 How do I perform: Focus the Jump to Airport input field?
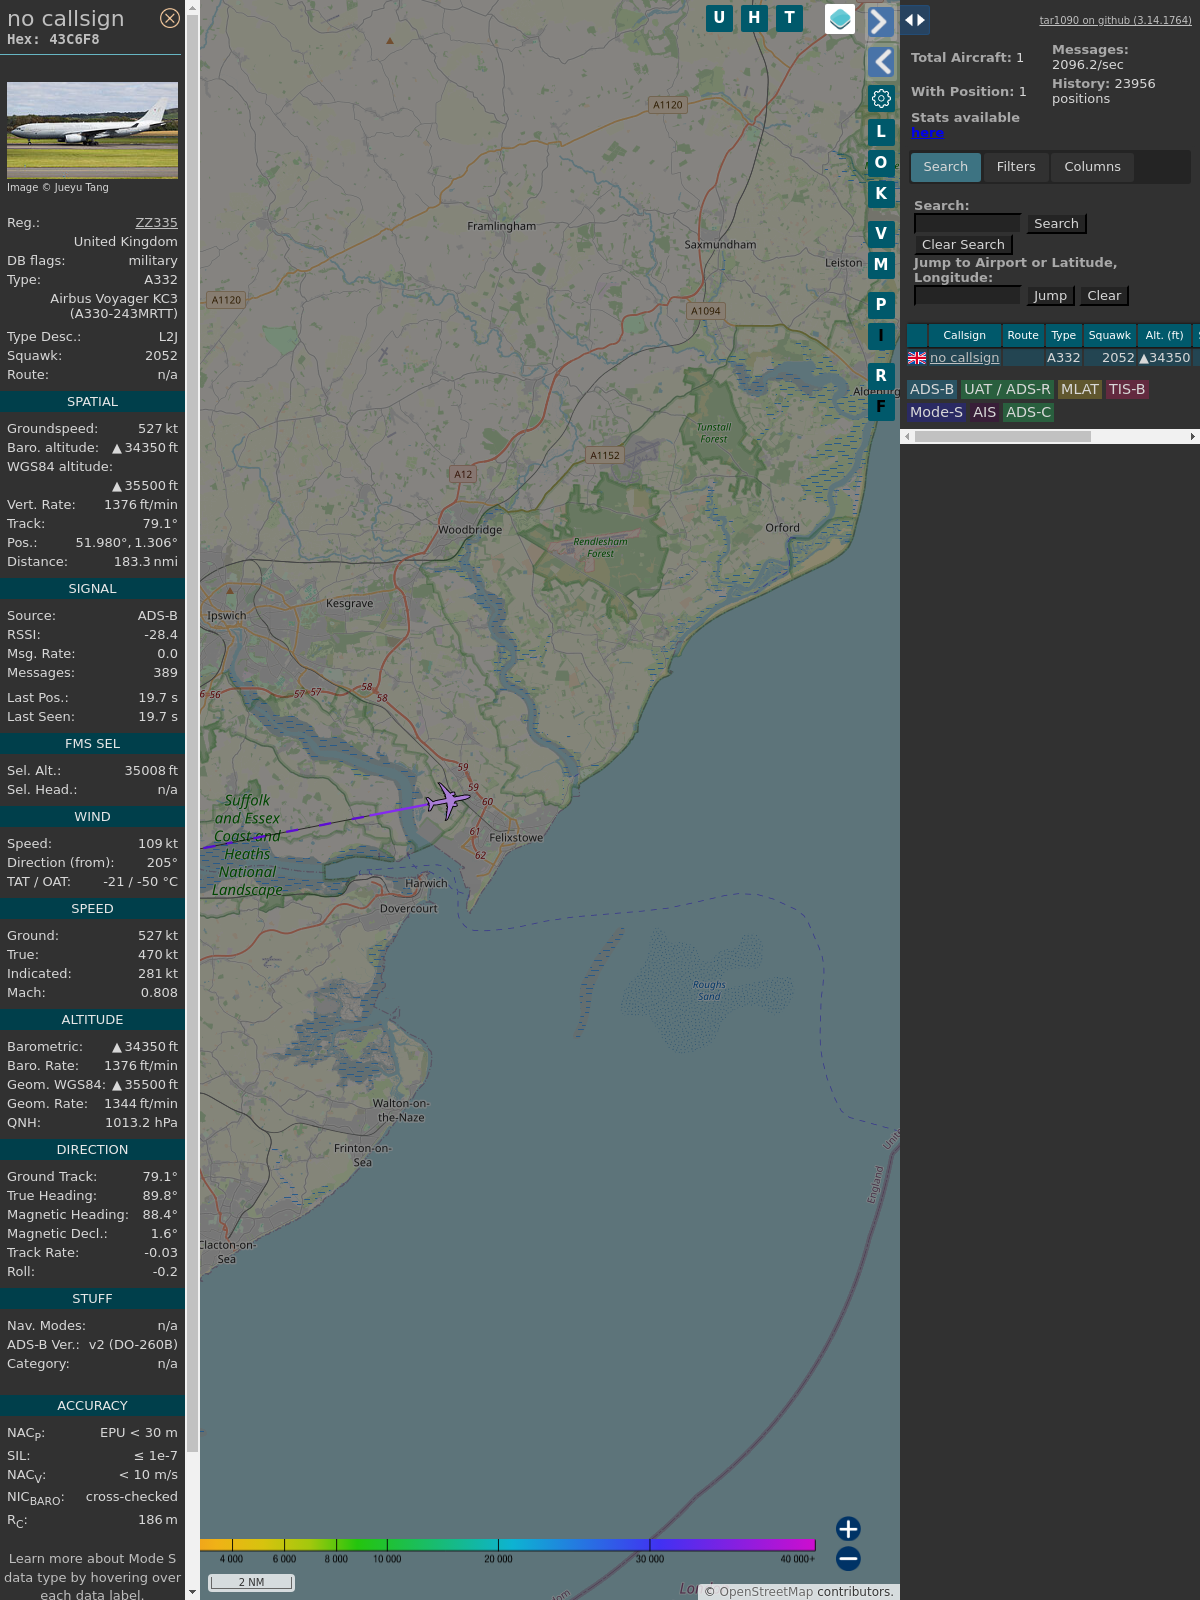(967, 295)
